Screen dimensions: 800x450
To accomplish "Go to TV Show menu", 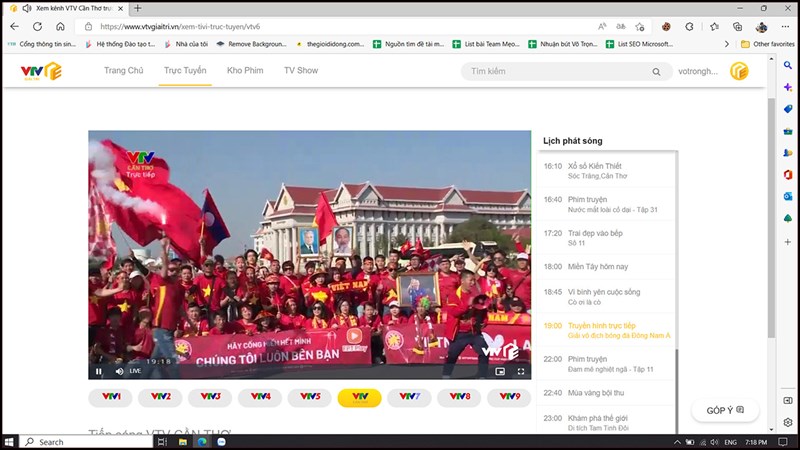I will coord(301,71).
